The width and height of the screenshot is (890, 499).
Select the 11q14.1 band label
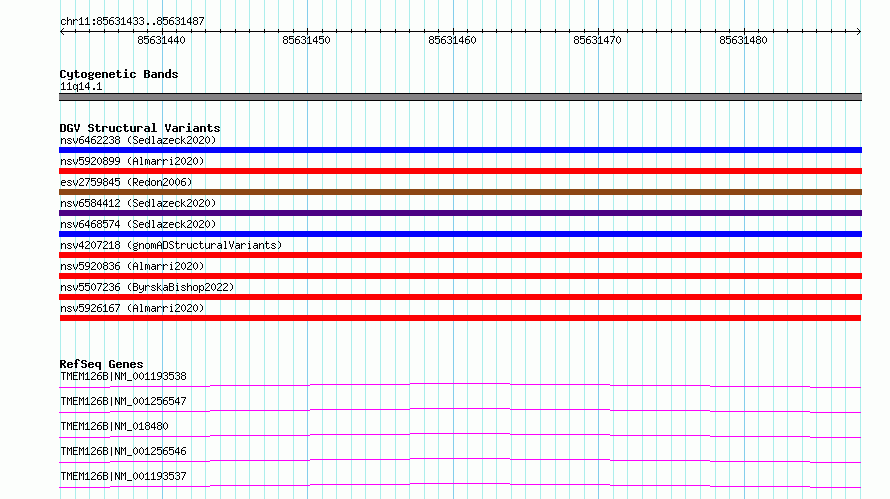click(81, 86)
